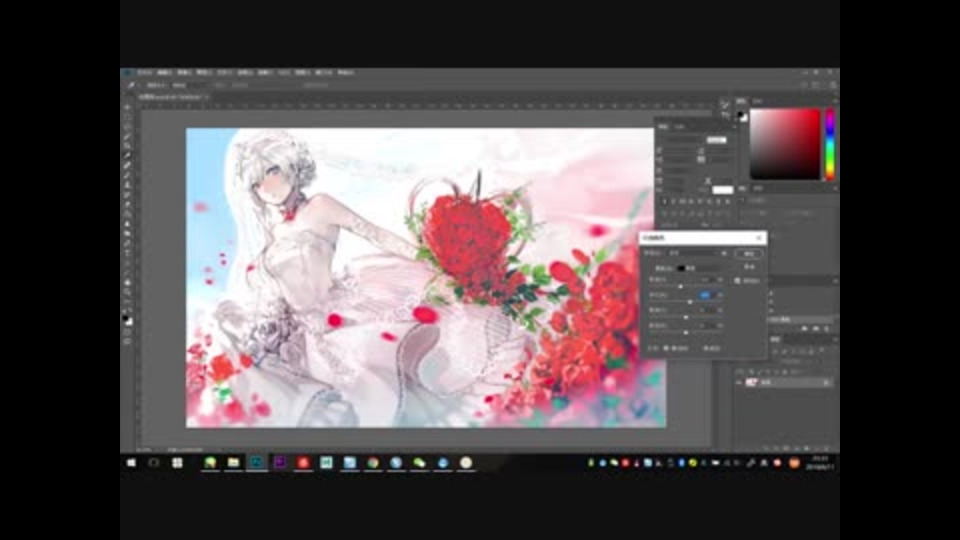Open the Layer menu
The height and width of the screenshot is (540, 960).
[x=204, y=73]
